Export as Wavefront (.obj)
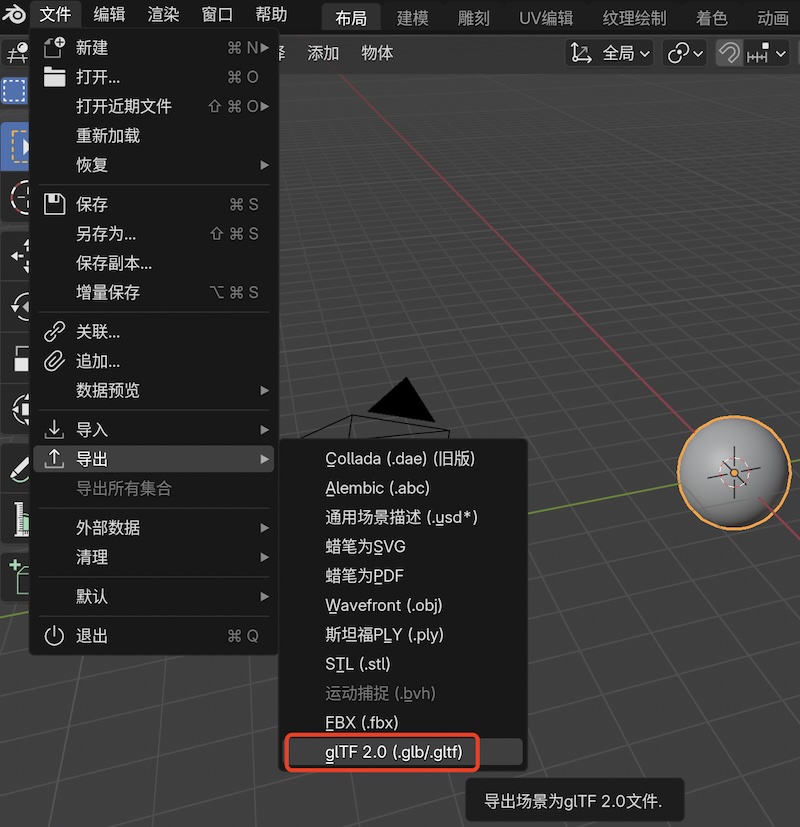Image resolution: width=800 pixels, height=827 pixels. 403,605
